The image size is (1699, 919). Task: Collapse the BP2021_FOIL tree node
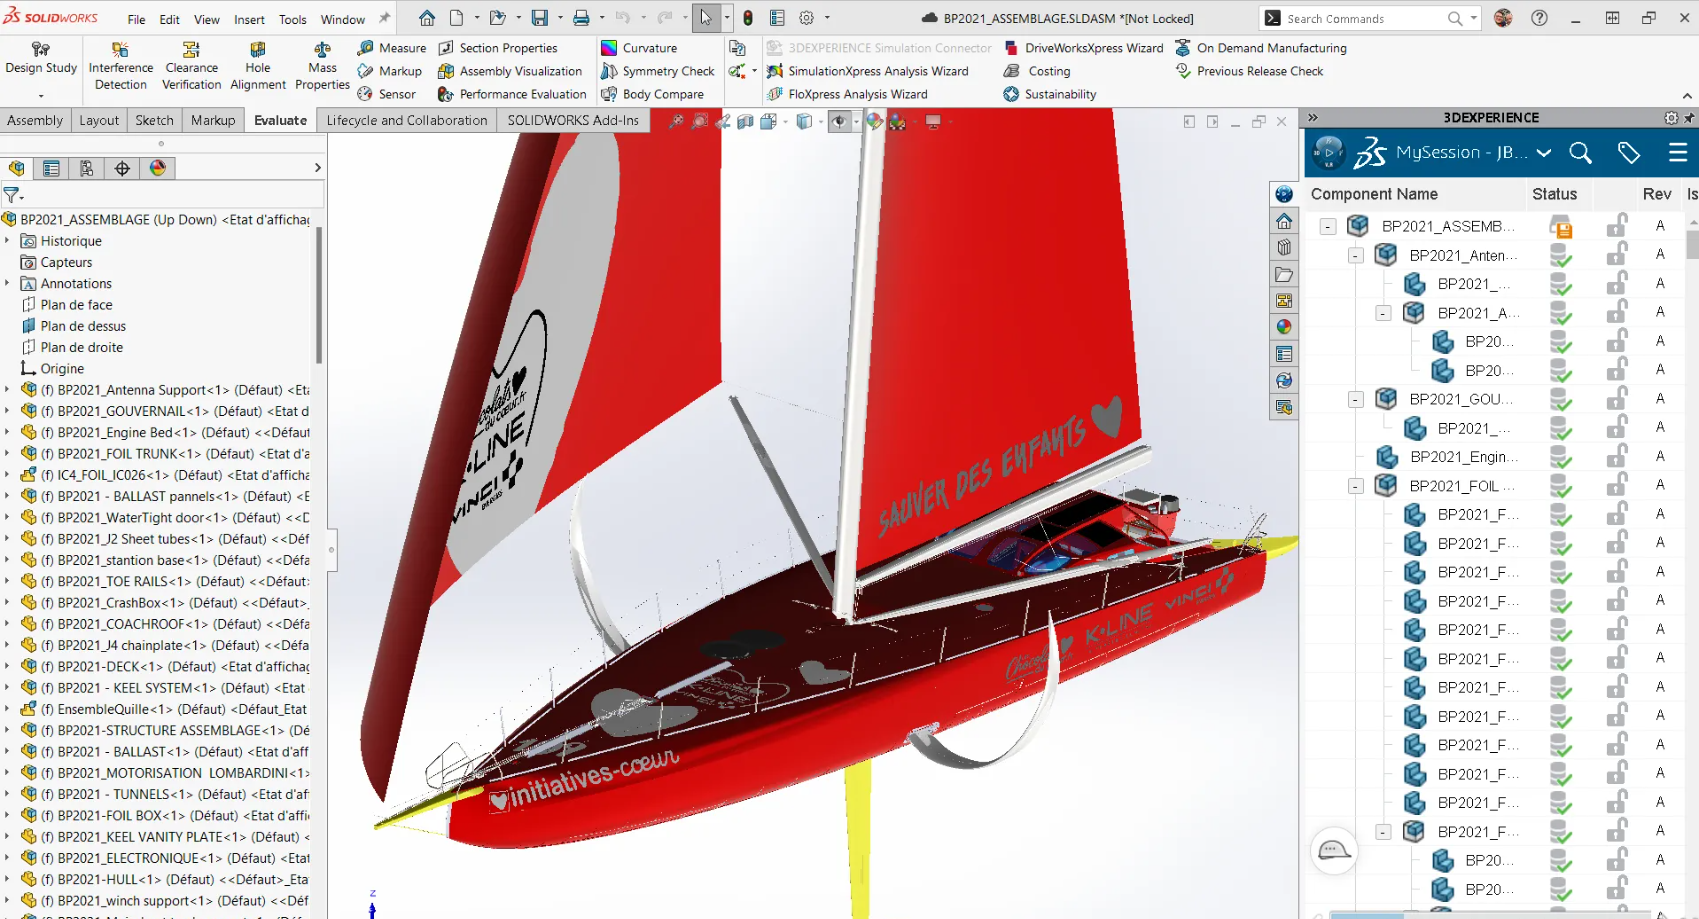pos(1355,486)
